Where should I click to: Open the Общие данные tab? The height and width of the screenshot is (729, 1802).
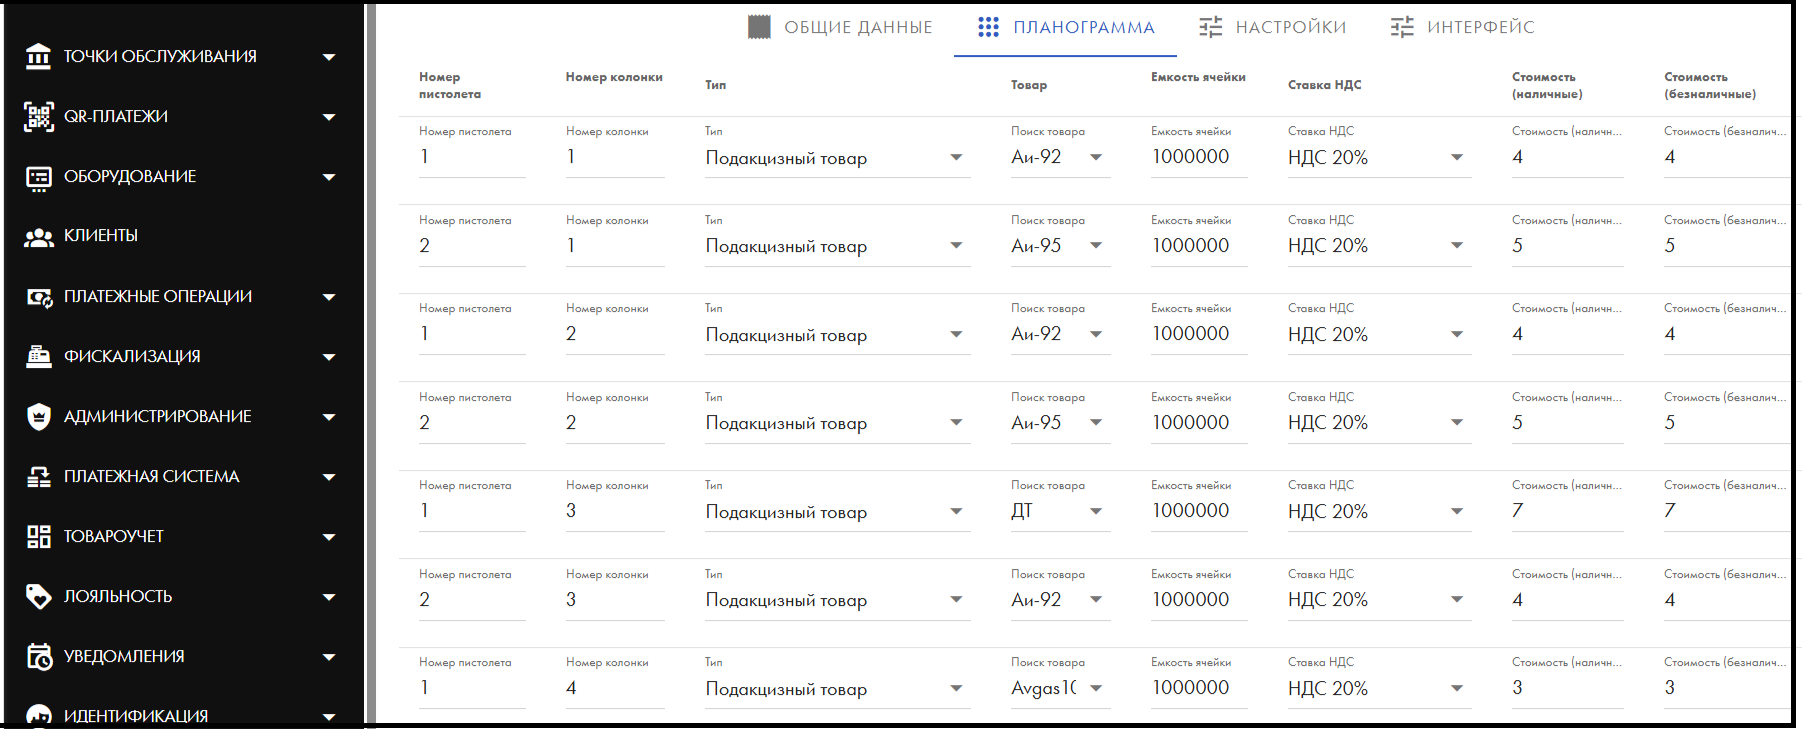(x=840, y=27)
